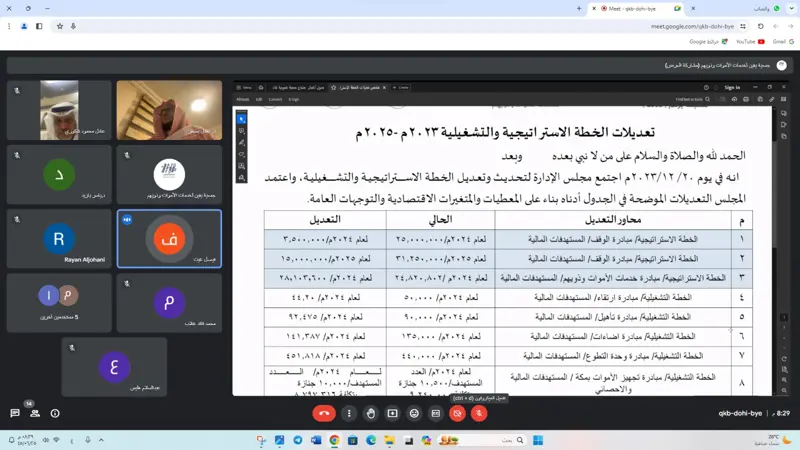
Task: Raise hand in the meeting
Action: [371, 413]
